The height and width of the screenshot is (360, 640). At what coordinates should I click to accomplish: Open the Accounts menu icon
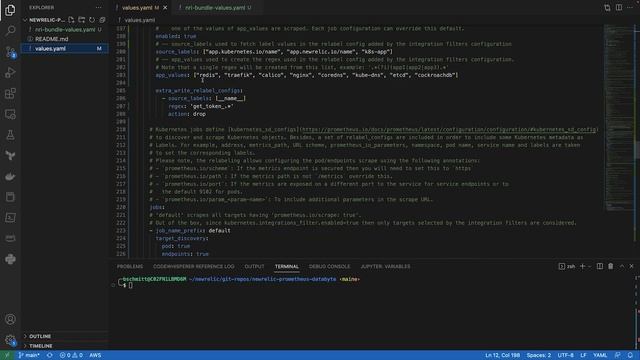[x=10, y=319]
